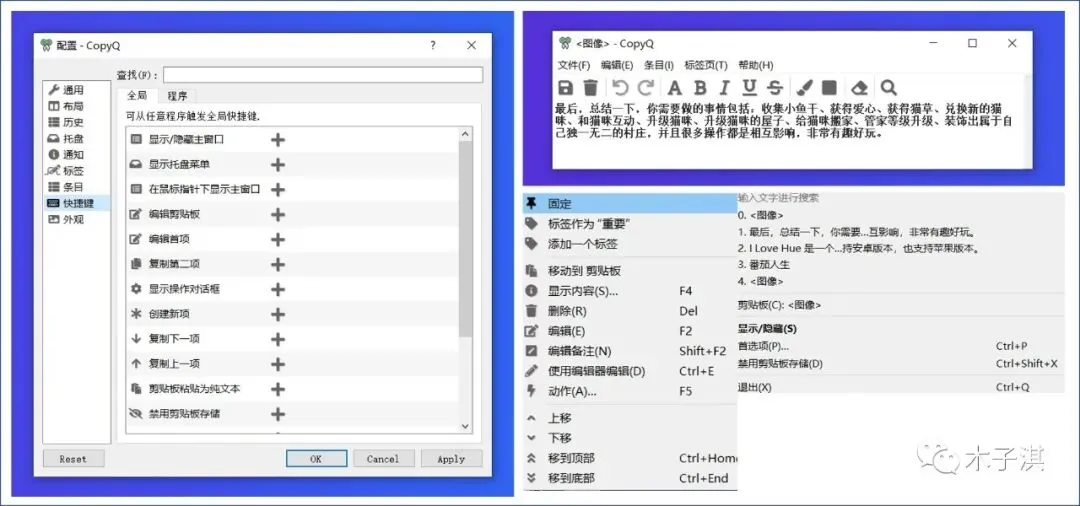Add shortcut for 在鼠标指针下显示主窗口 with plus
The width and height of the screenshot is (1080, 506).
[278, 189]
